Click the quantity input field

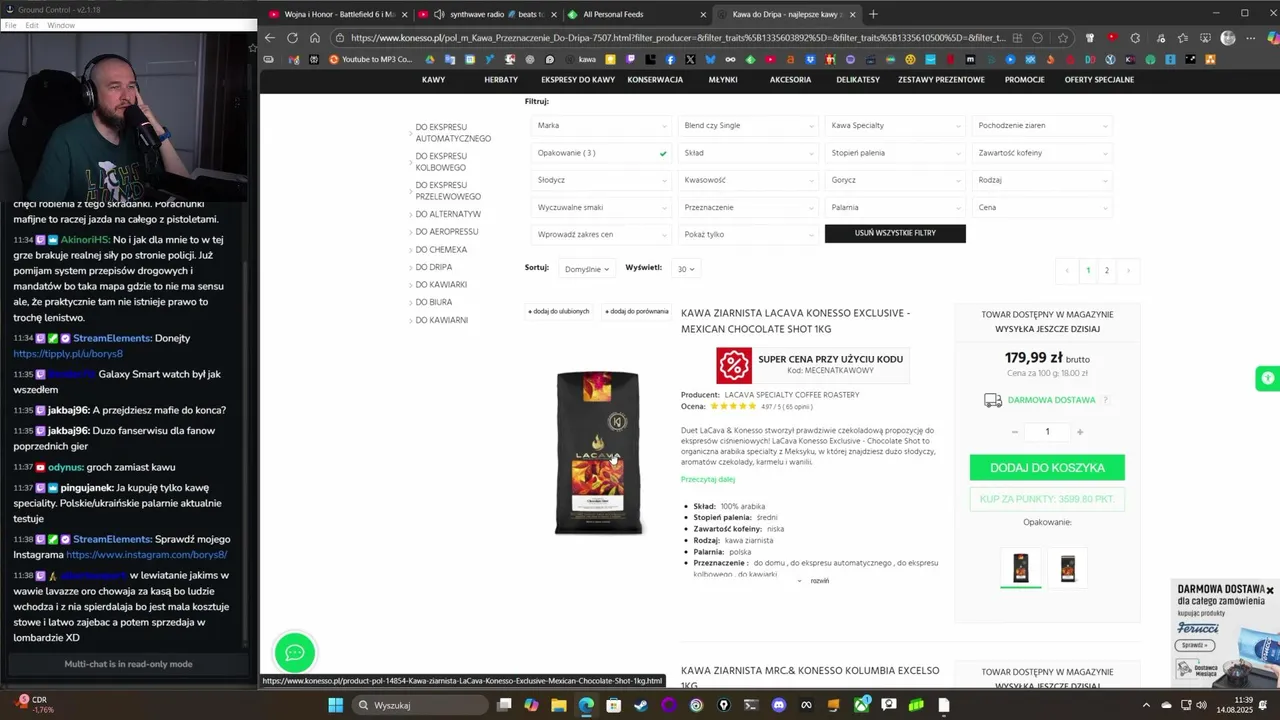(1047, 432)
